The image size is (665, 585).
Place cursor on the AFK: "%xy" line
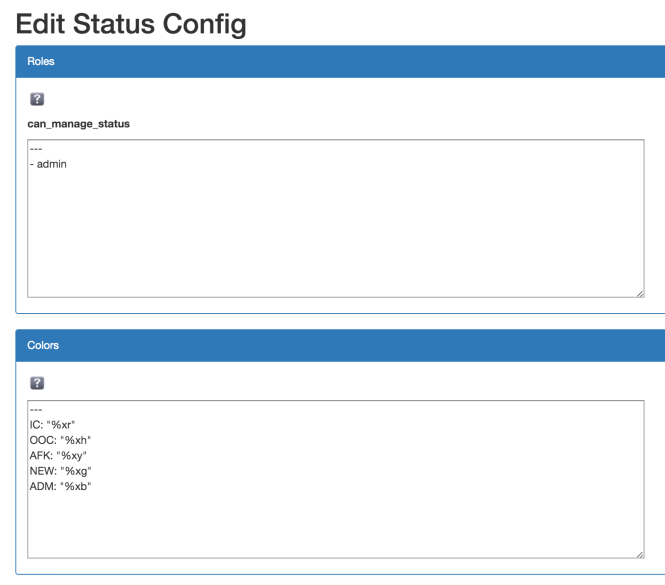(58, 456)
